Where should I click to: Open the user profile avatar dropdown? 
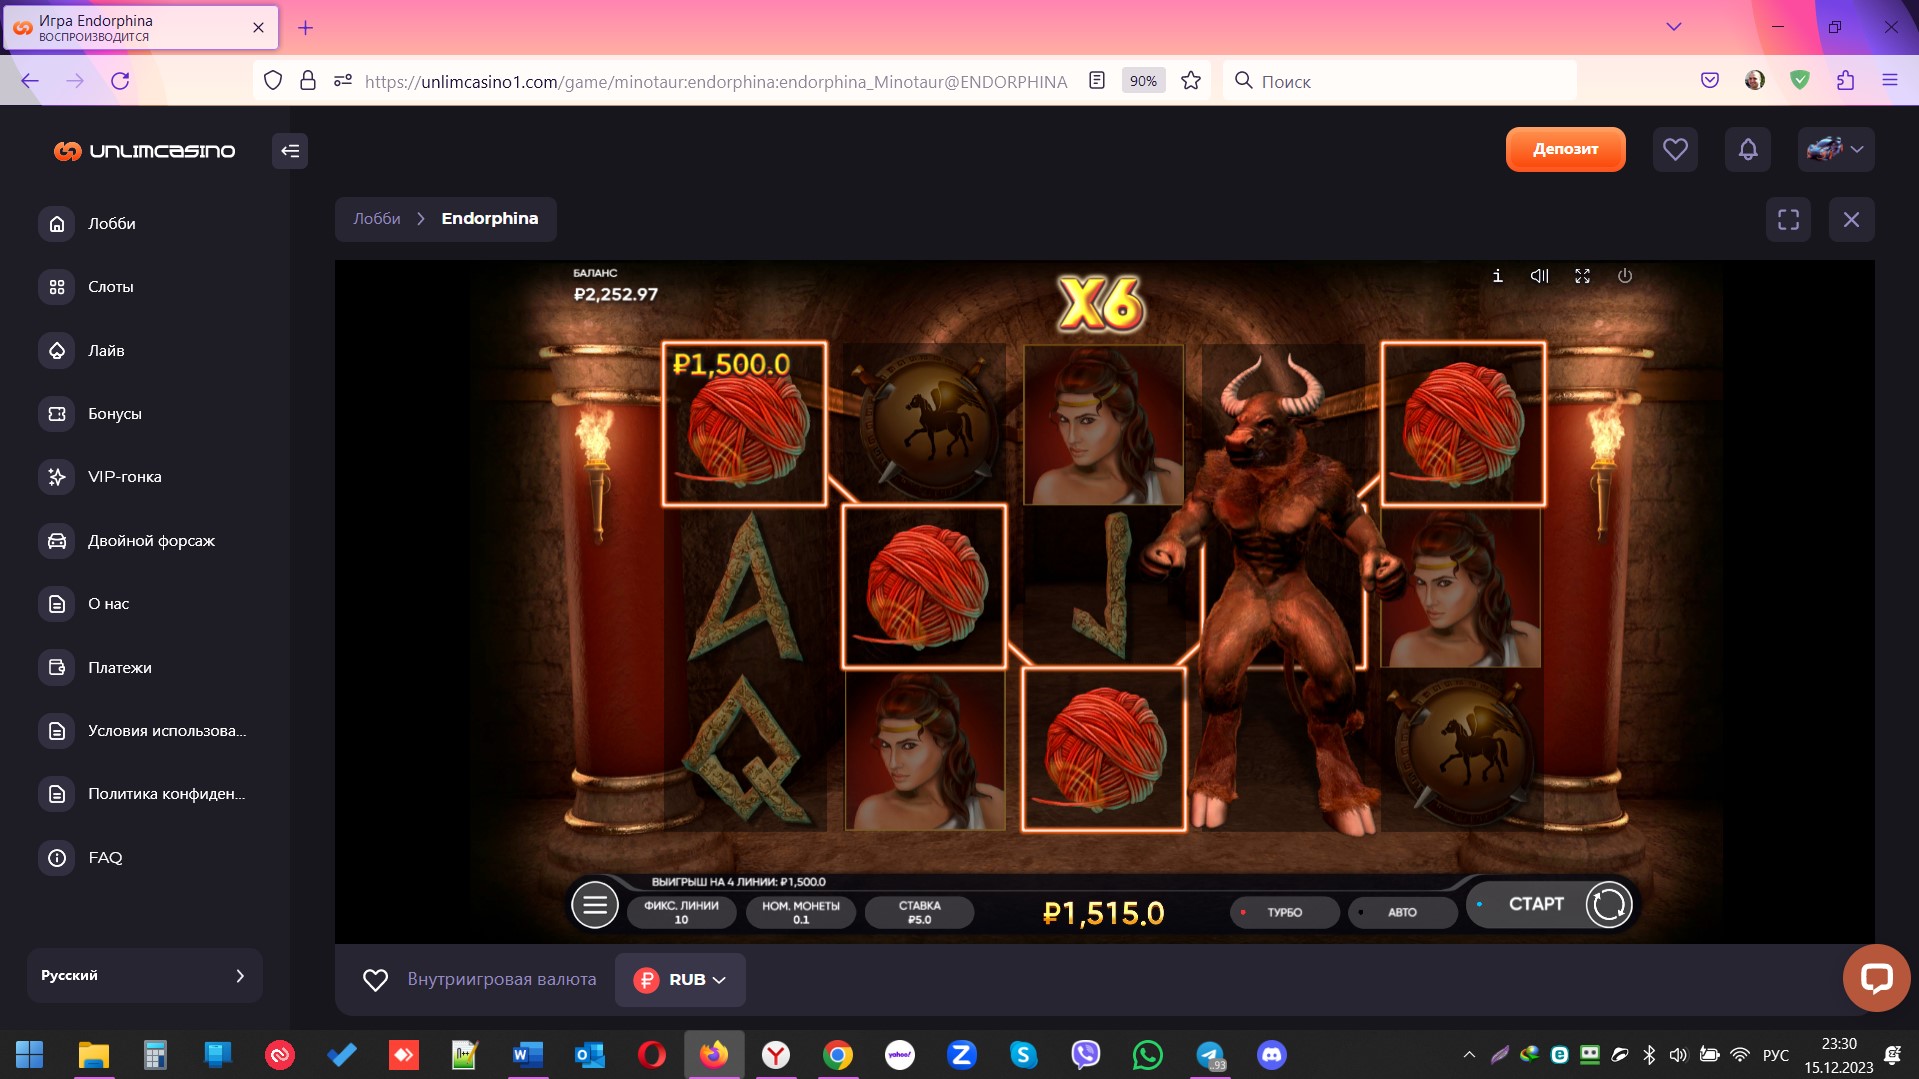(x=1835, y=150)
